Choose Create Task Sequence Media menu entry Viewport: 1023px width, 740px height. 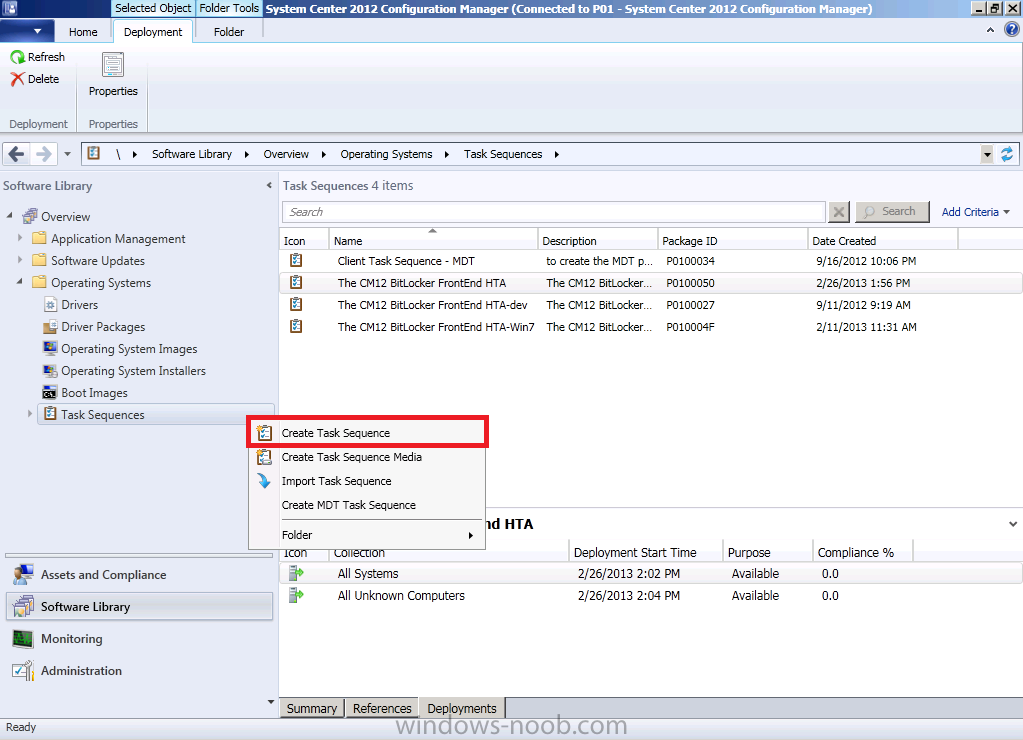[x=367, y=457]
